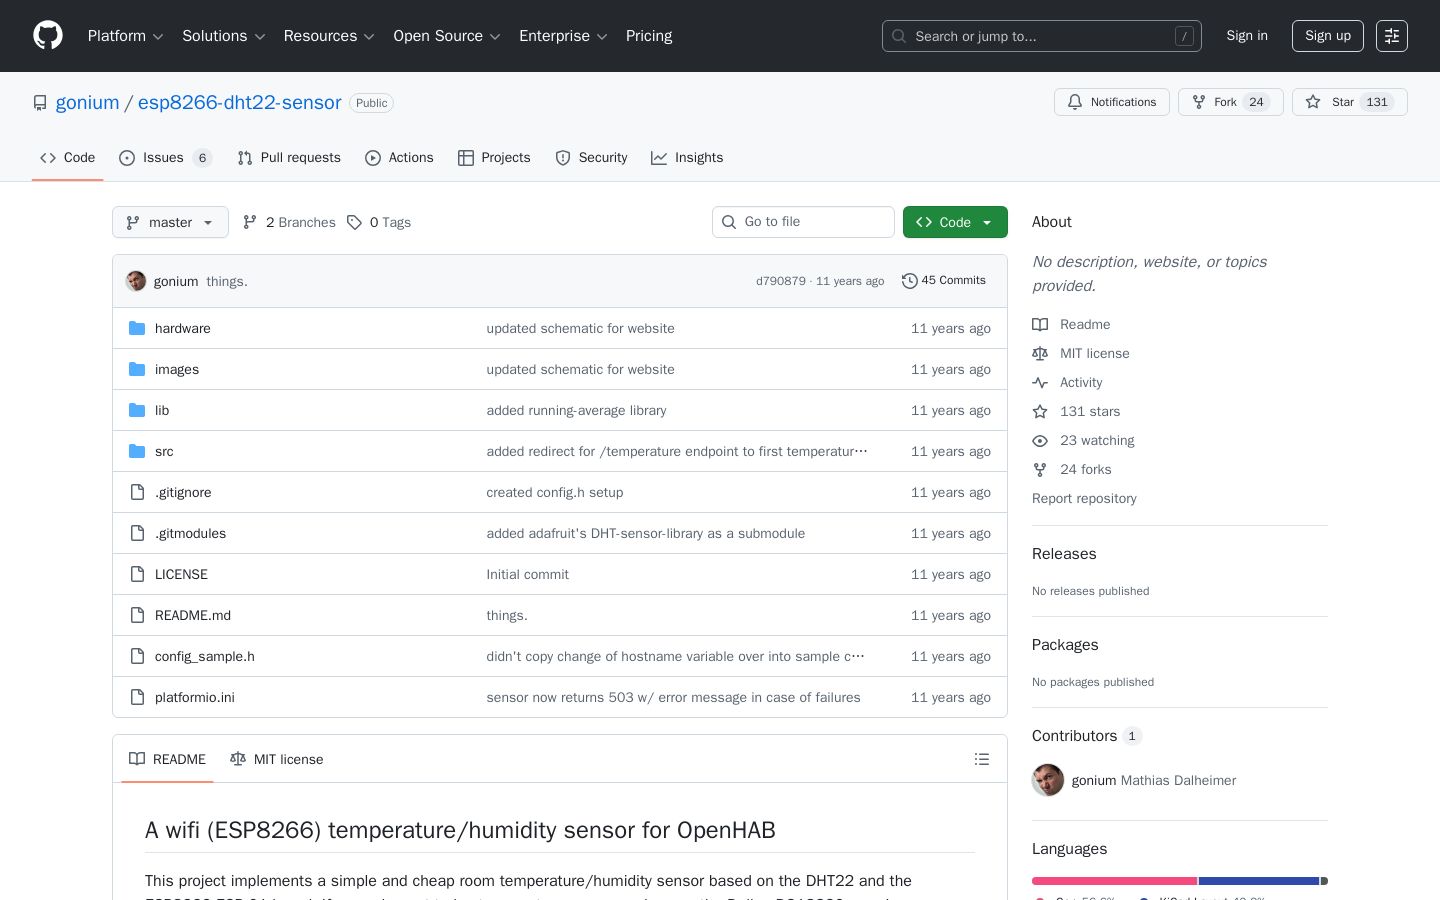This screenshot has width=1440, height=900.
Task: Switch to the Code tab
Action: tap(67, 158)
